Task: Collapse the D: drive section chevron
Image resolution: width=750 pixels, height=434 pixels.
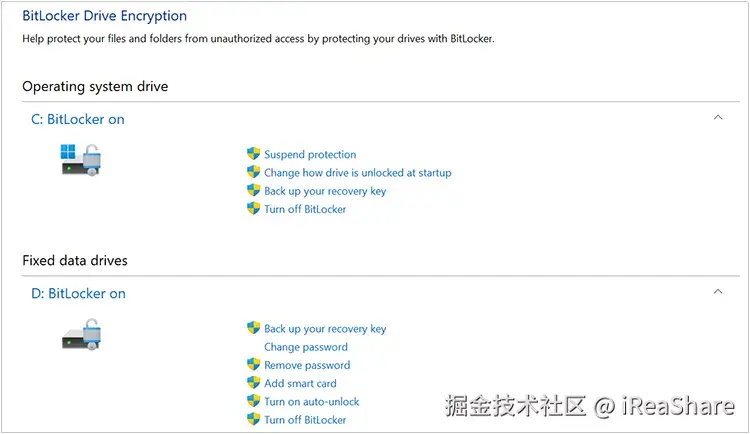Action: click(x=717, y=292)
